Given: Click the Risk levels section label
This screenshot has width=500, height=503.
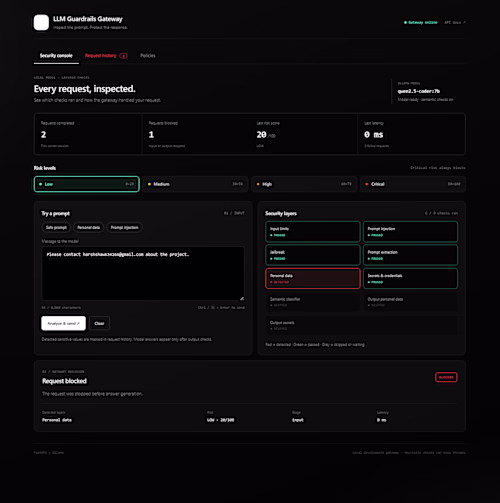Looking at the screenshot, I should point(45,168).
